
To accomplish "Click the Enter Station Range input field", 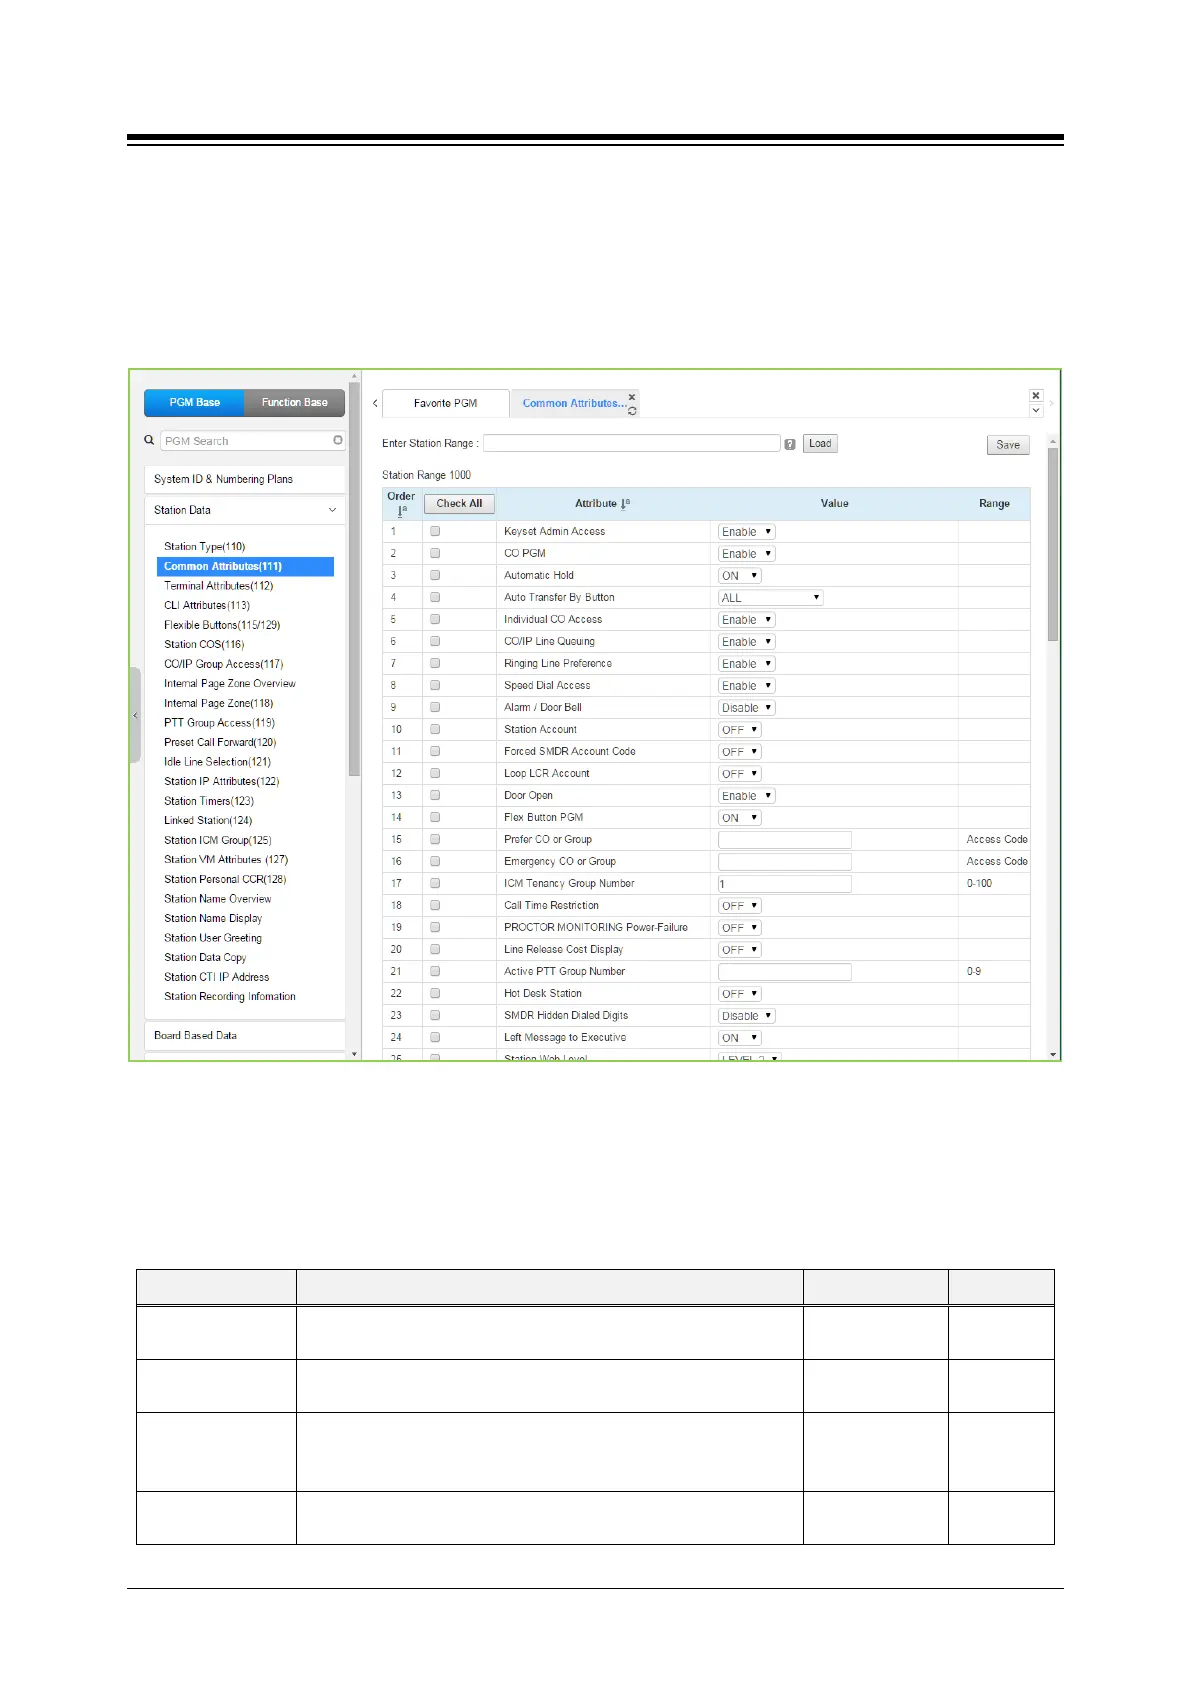I will [x=631, y=443].
